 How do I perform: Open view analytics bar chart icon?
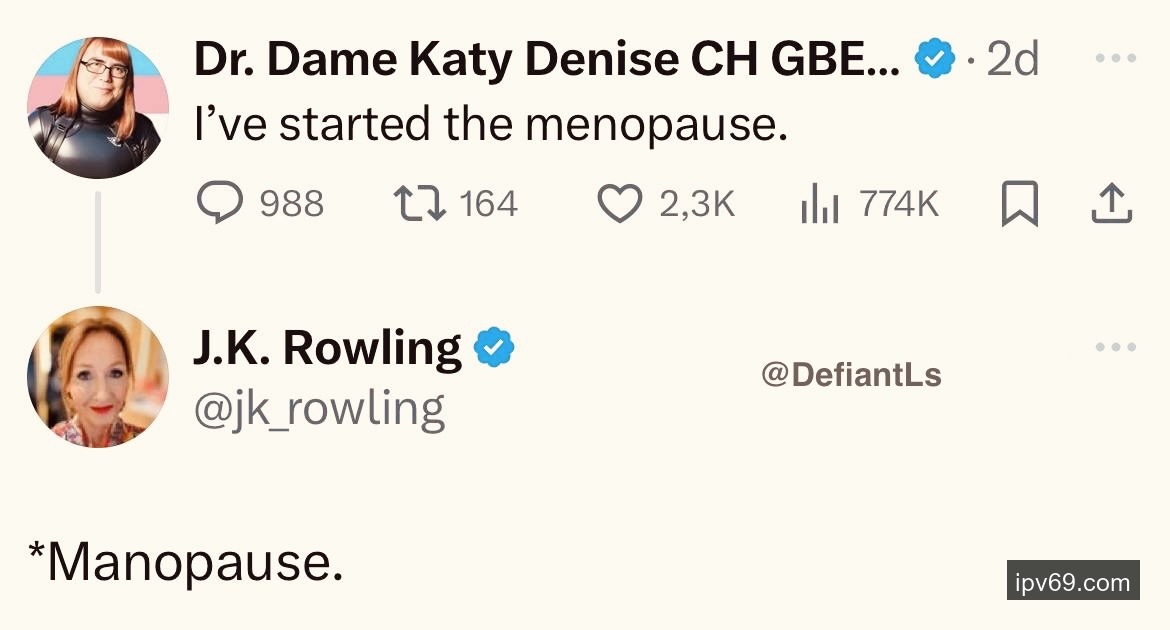819,204
